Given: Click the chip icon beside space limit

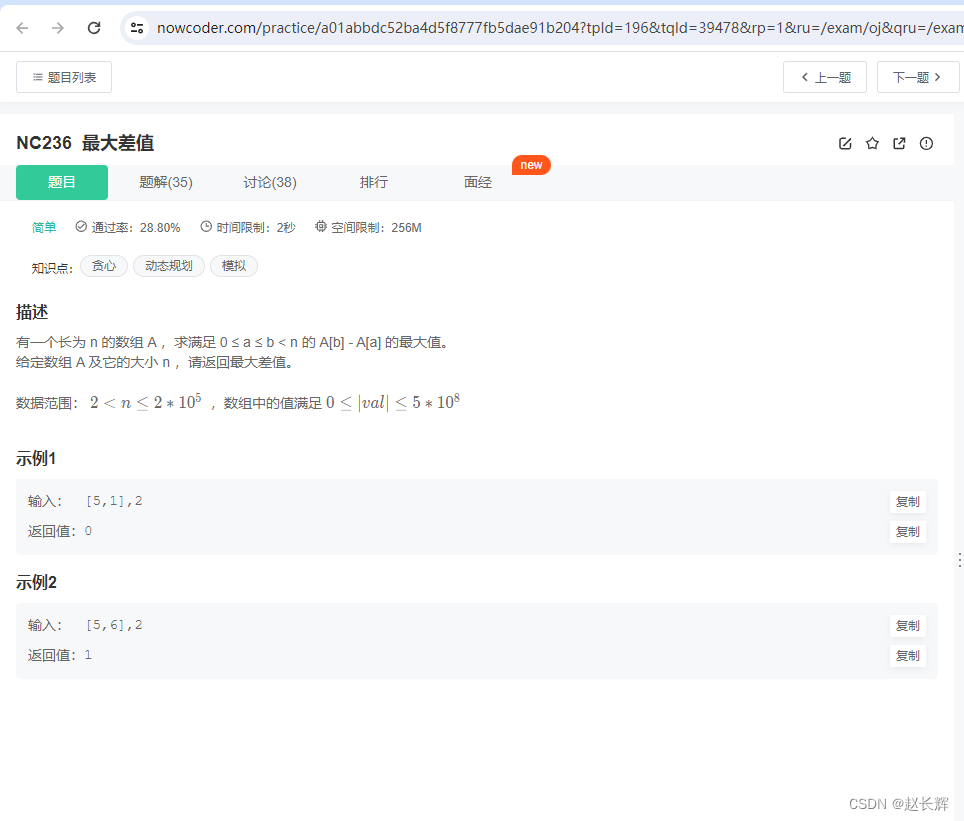Looking at the screenshot, I should click(320, 226).
